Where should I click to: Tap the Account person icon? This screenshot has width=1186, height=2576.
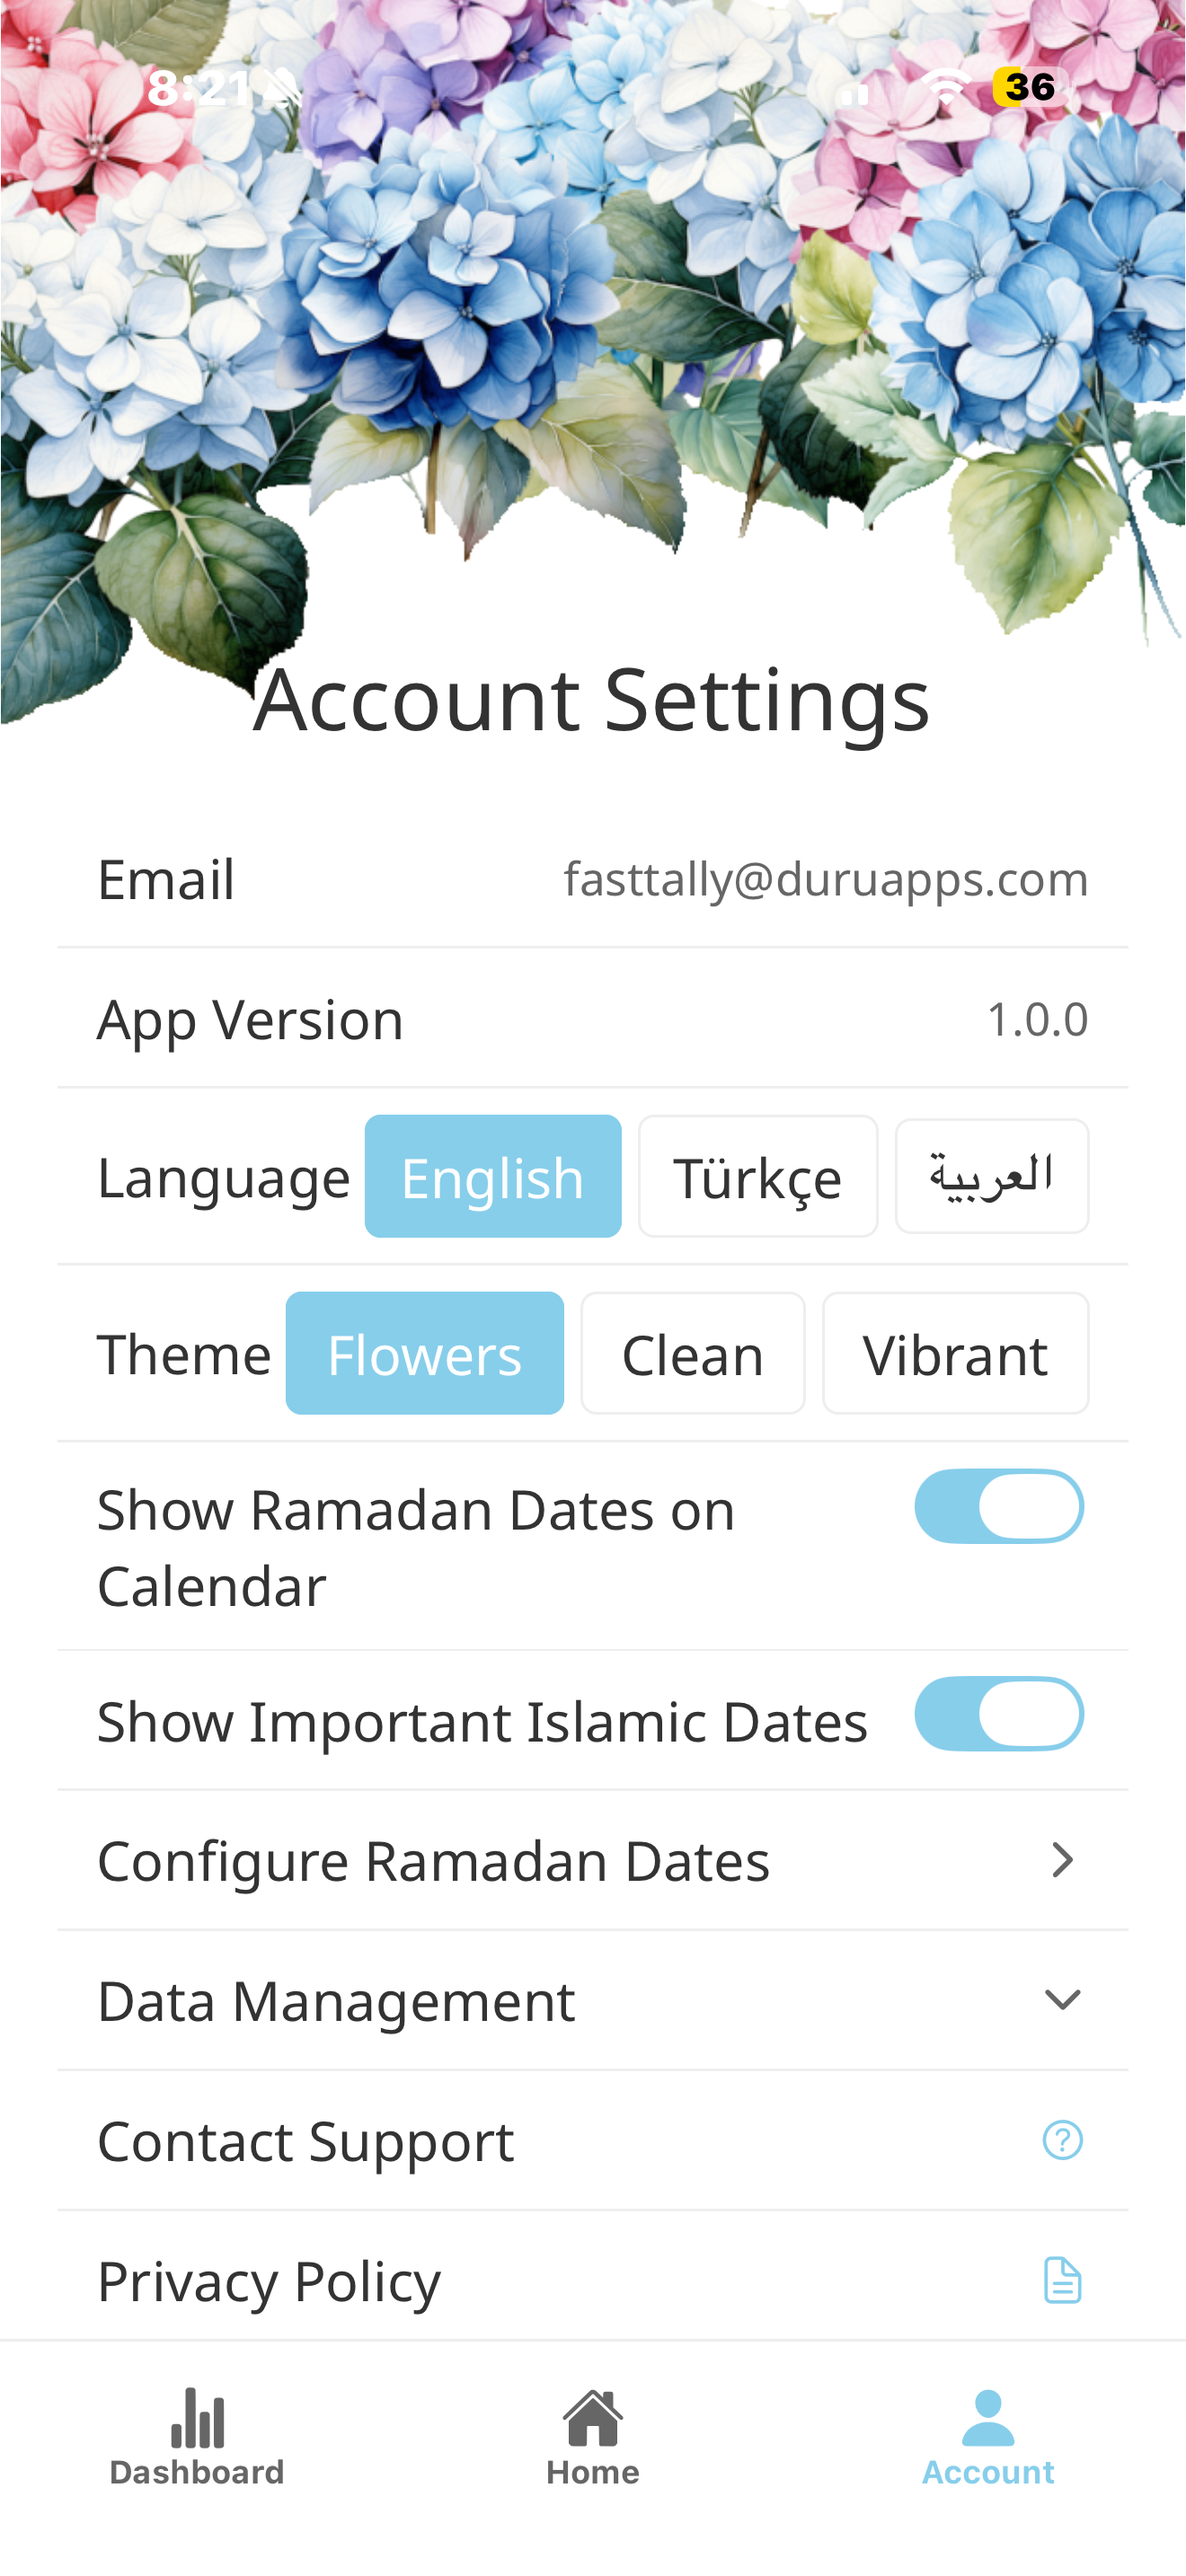pos(988,2418)
